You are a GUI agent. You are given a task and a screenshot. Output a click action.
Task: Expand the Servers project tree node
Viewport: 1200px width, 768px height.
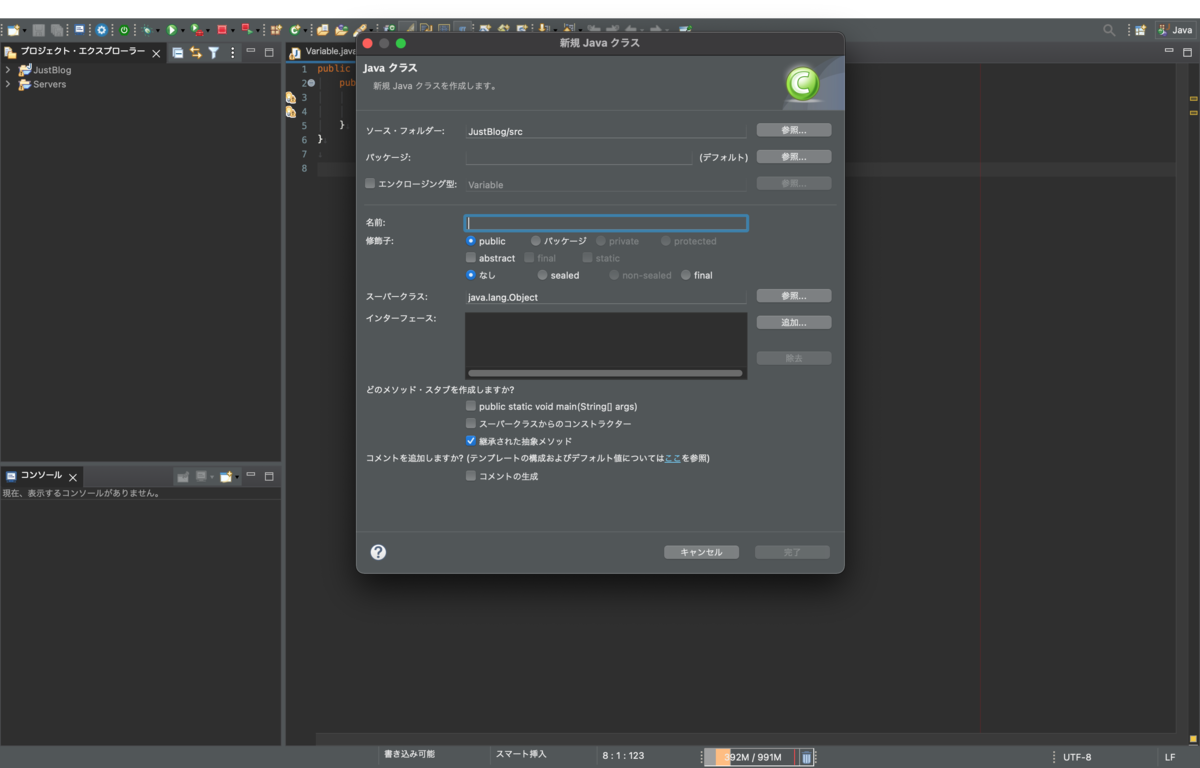coord(8,85)
